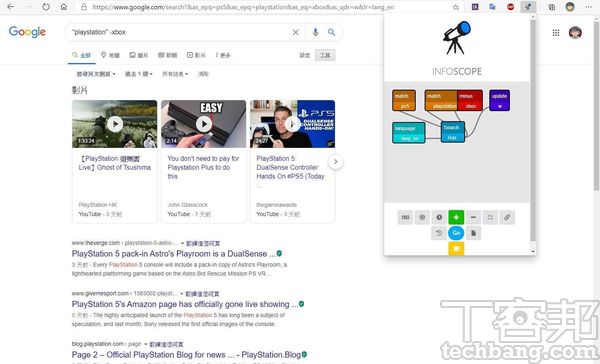This screenshot has height=364, width=600.
Task: Click the green plus add-node button in Infoscope
Action: [x=456, y=217]
